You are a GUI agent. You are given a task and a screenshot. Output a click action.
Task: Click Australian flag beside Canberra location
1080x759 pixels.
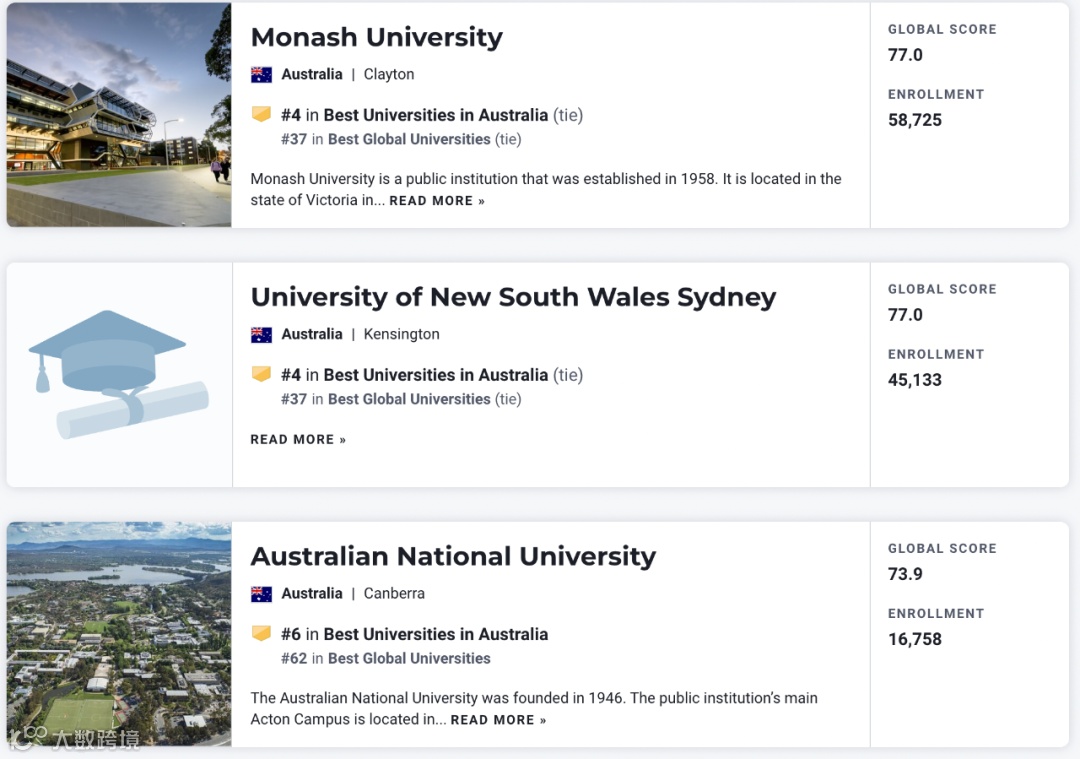pyautogui.click(x=261, y=593)
